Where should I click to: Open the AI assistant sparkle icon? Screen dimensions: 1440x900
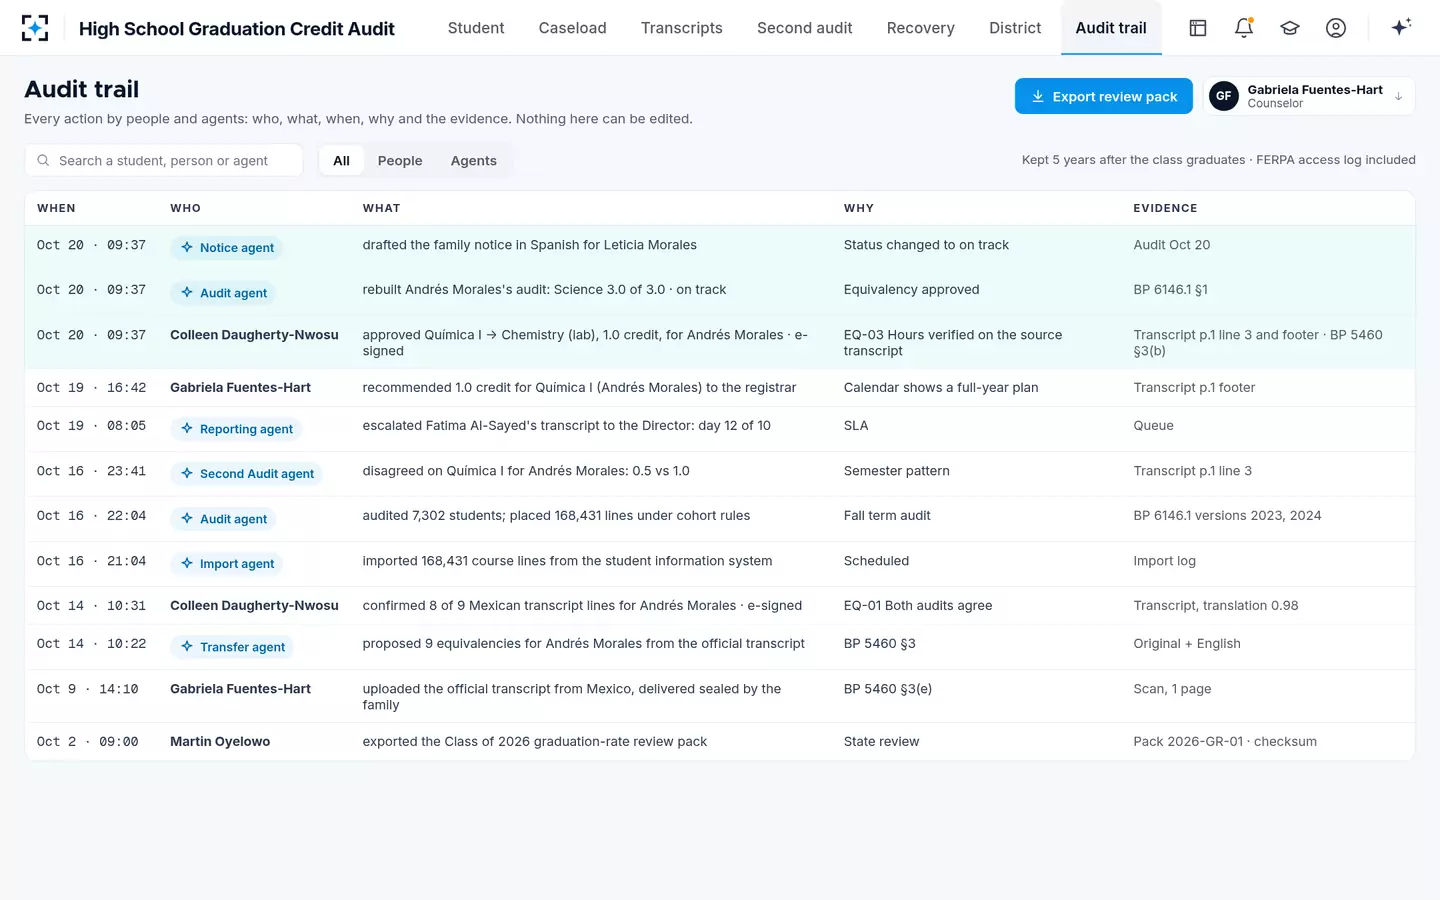1401,27
